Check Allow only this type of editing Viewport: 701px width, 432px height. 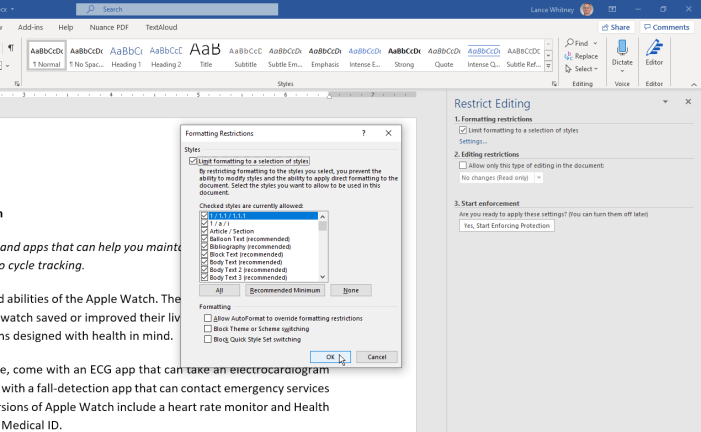(463, 165)
